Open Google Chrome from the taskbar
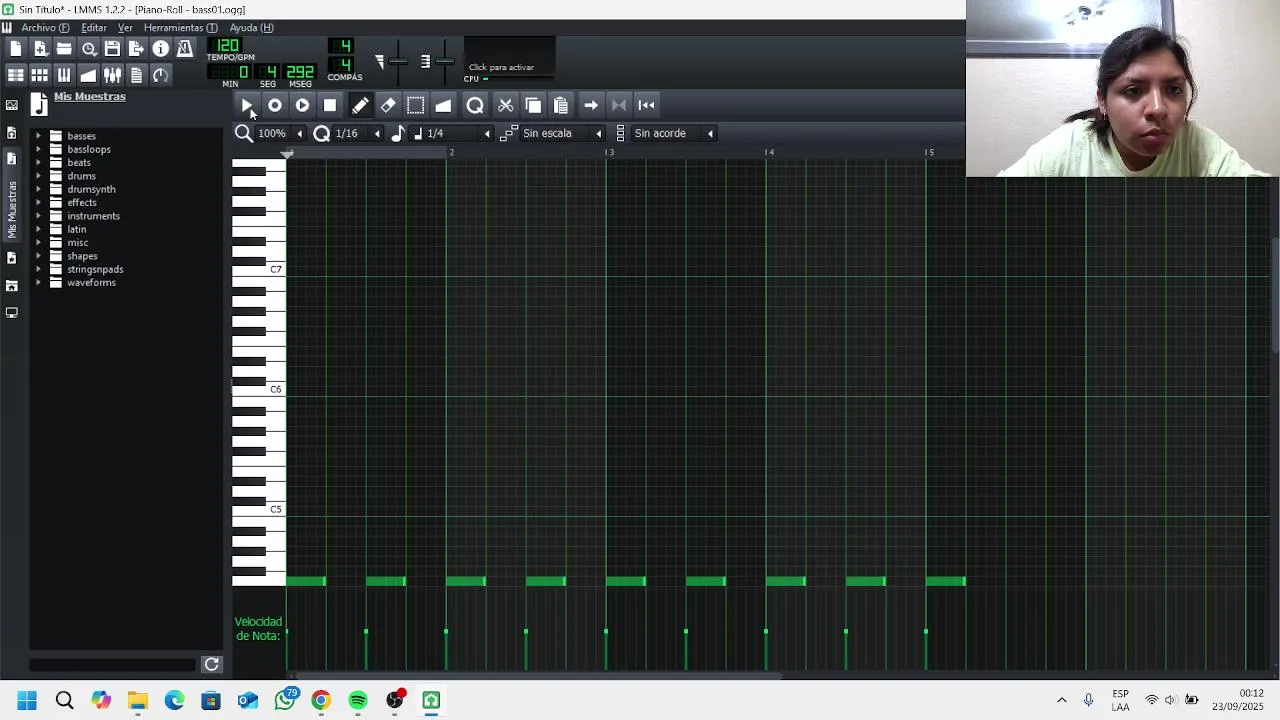Image resolution: width=1280 pixels, height=720 pixels. coord(321,700)
